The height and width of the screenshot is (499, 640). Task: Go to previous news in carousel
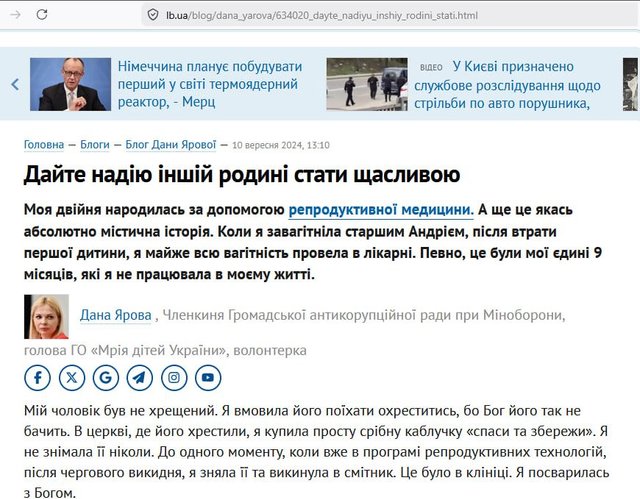point(15,84)
